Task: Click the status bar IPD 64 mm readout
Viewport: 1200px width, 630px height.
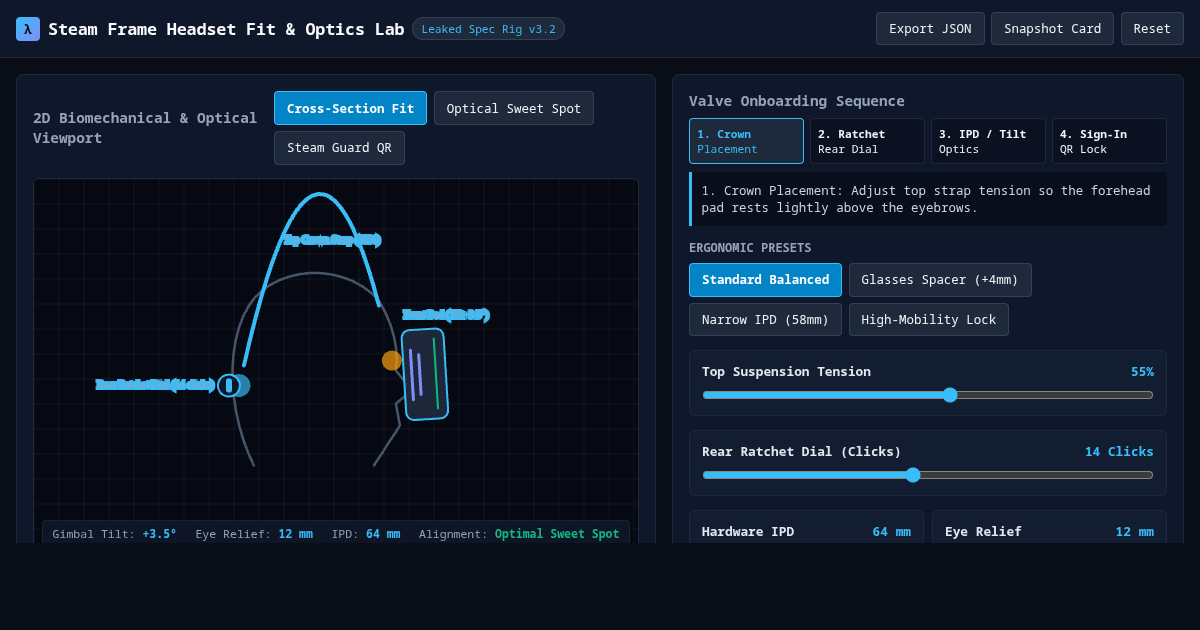Action: pyautogui.click(x=366, y=534)
